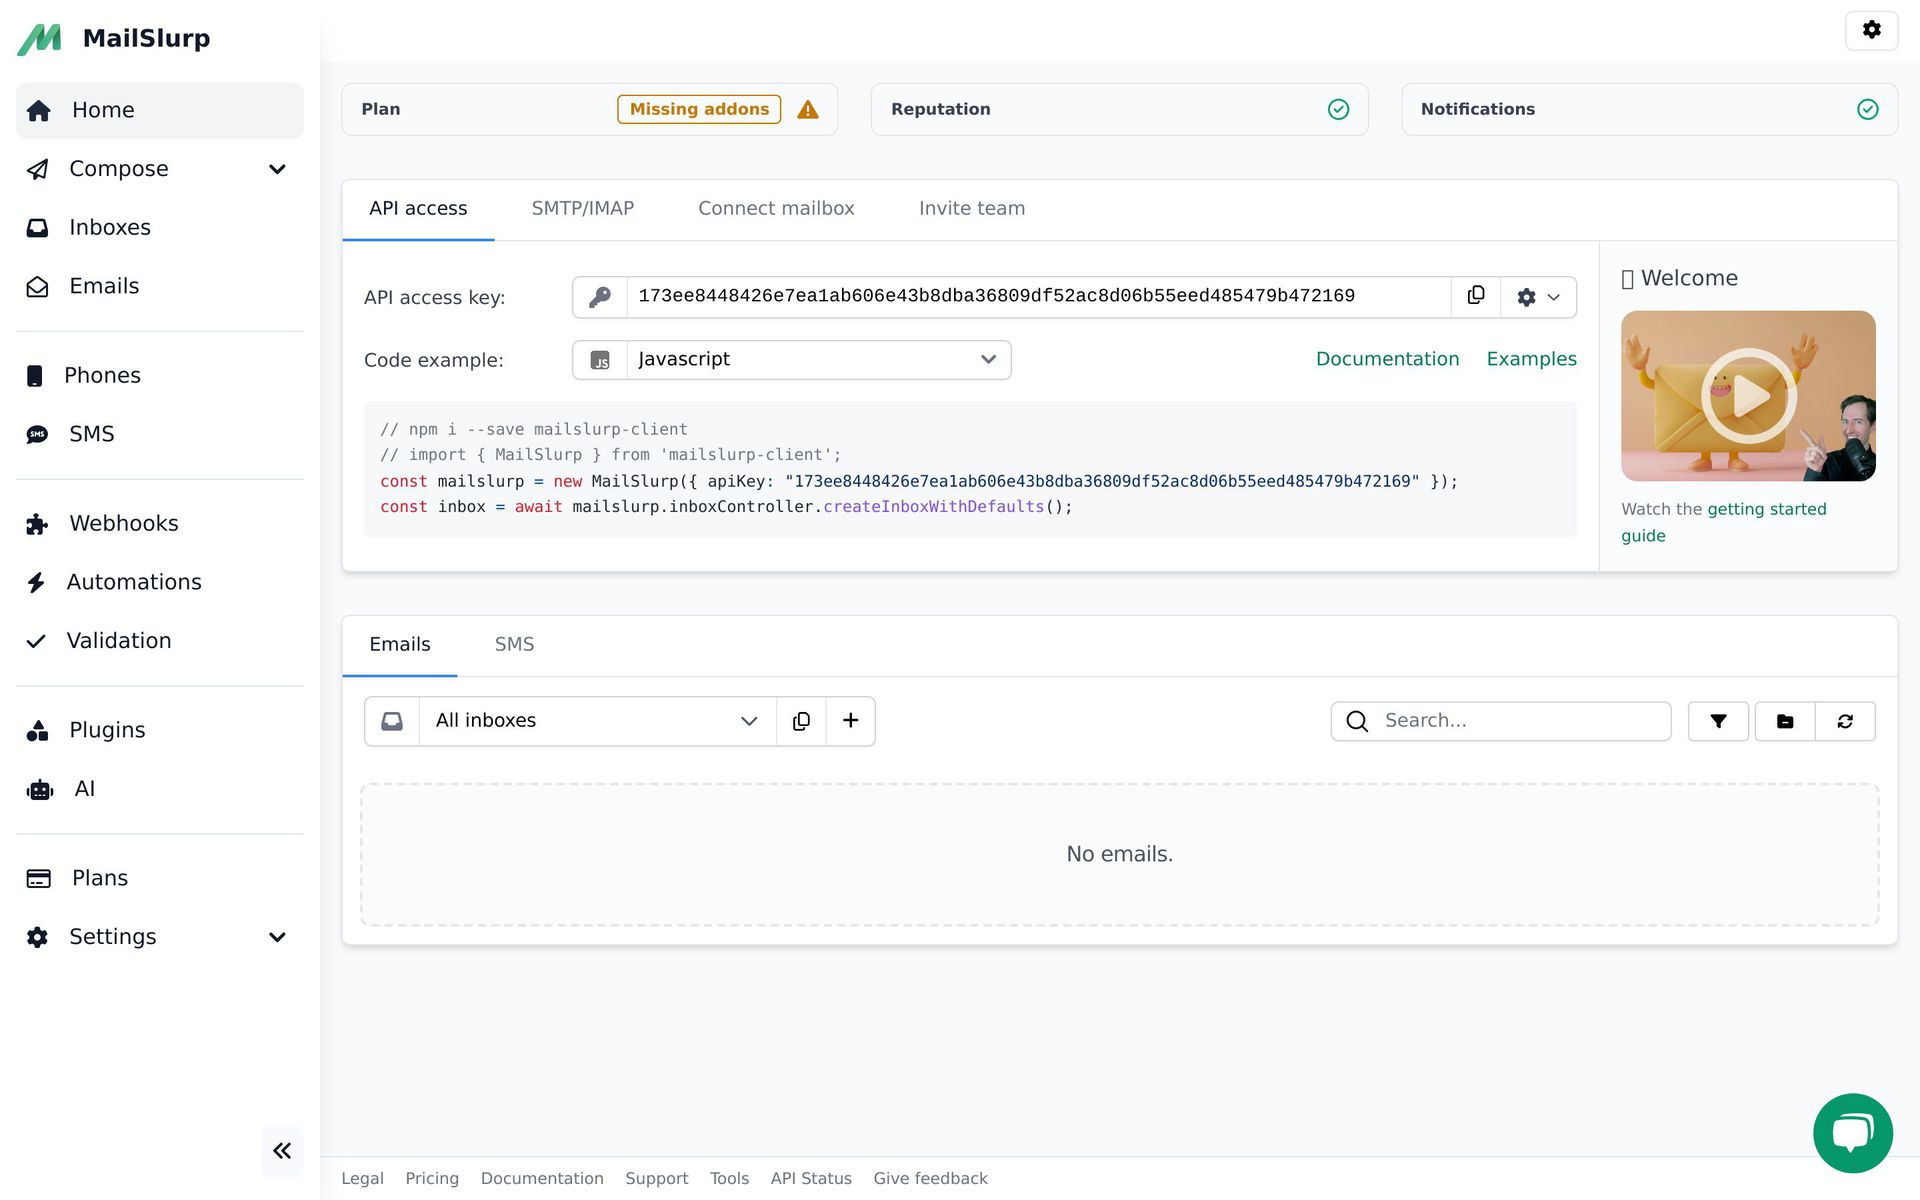Screen dimensions: 1920x1200
Task: Click the copy API key icon
Action: (1476, 296)
